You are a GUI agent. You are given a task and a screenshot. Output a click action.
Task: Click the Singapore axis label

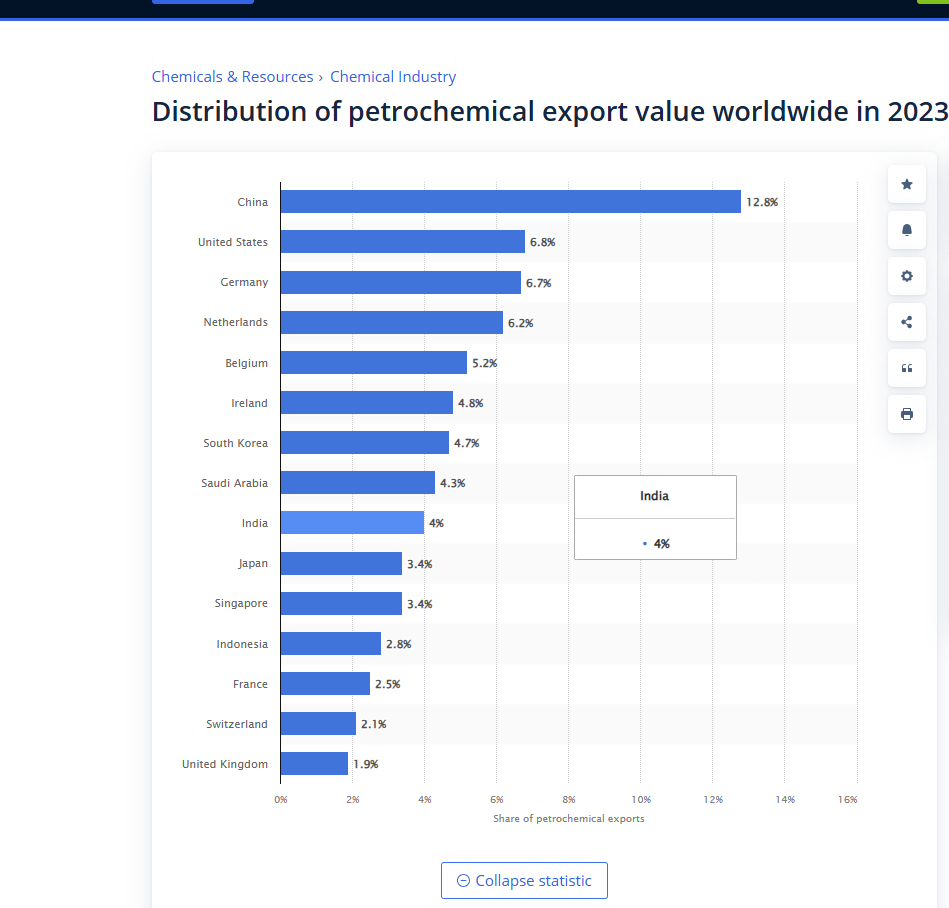coord(241,604)
